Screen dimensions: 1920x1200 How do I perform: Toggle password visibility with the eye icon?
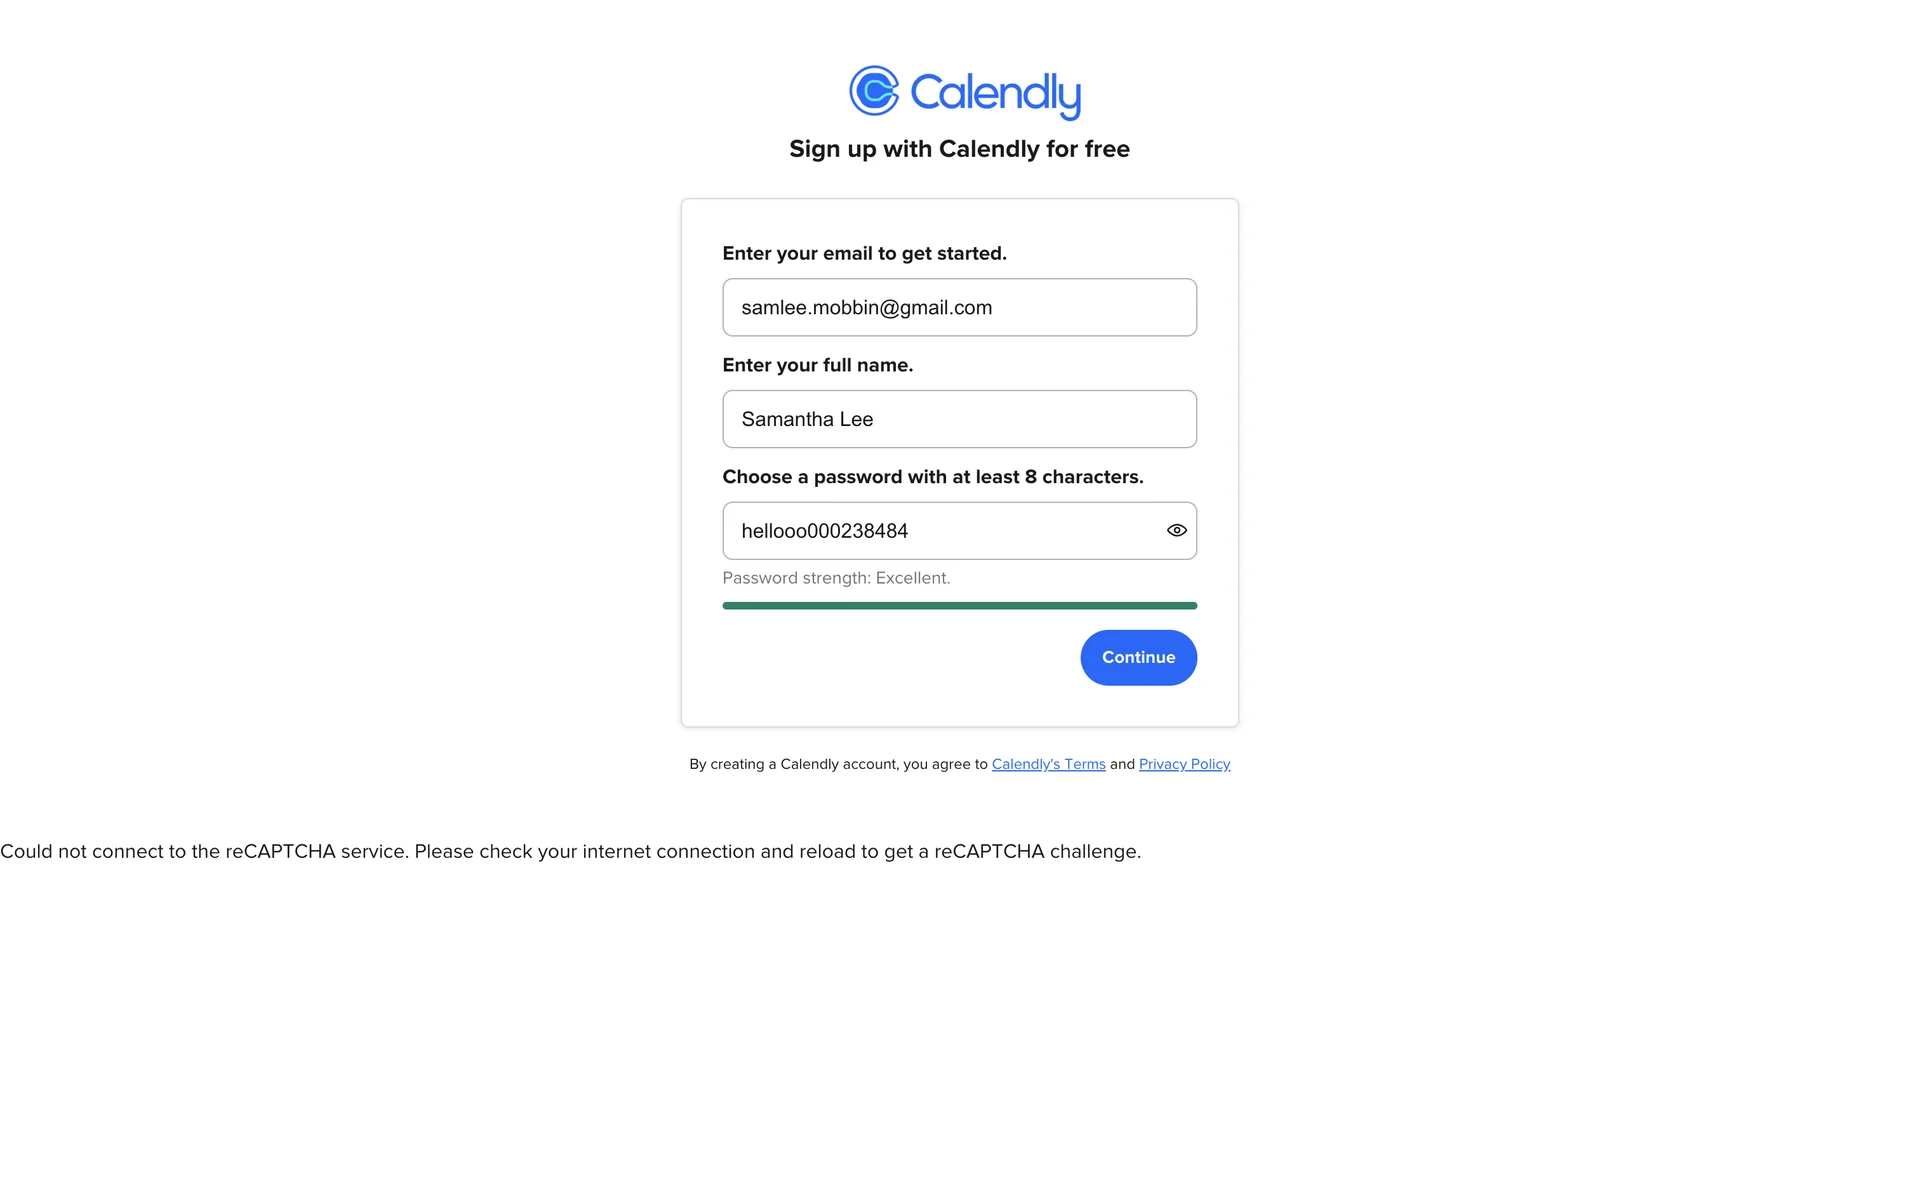tap(1176, 531)
